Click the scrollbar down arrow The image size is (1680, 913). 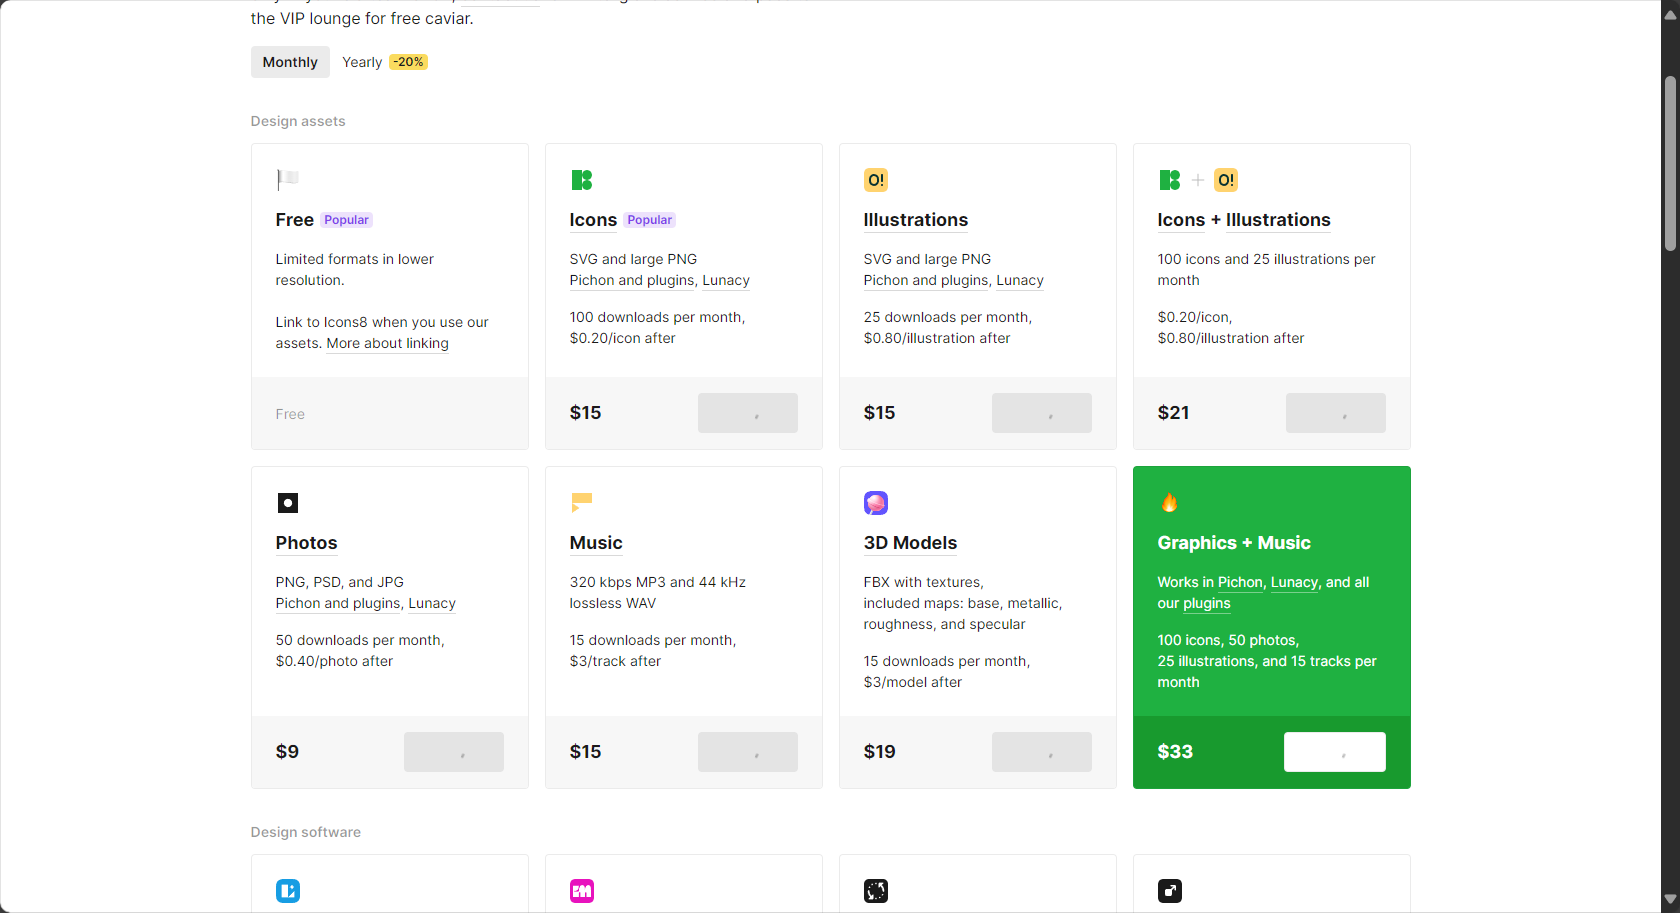pyautogui.click(x=1670, y=899)
